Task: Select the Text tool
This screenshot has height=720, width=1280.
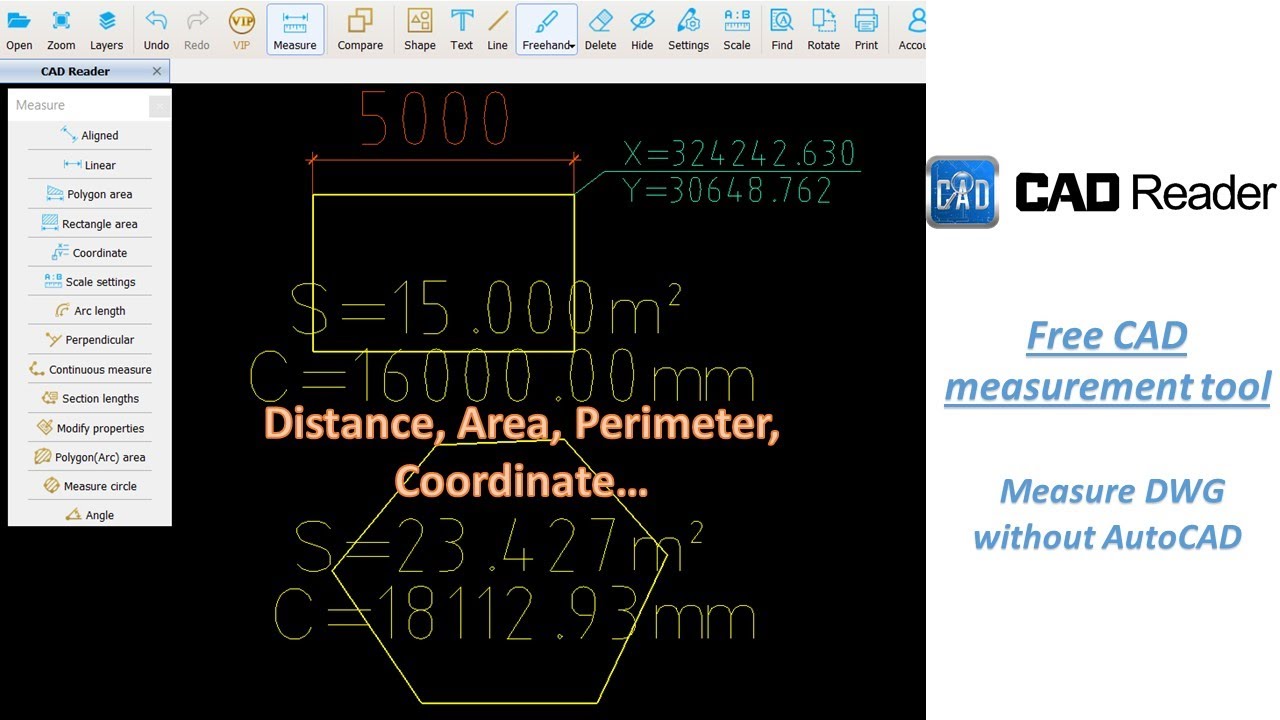Action: (461, 29)
